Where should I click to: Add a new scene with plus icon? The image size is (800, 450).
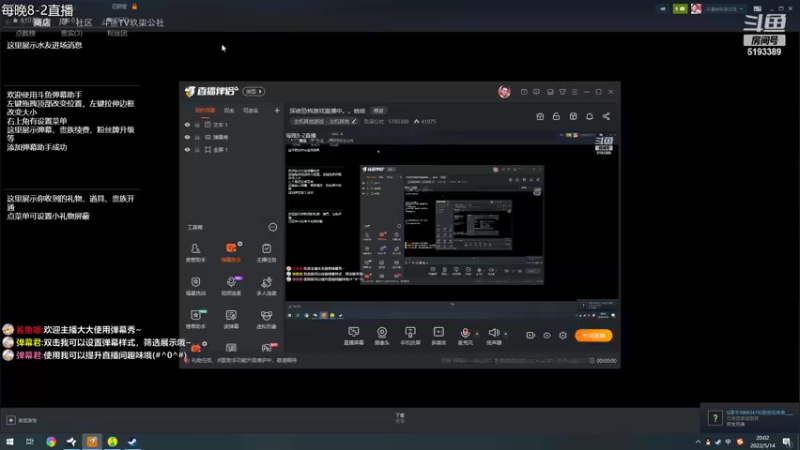[277, 110]
